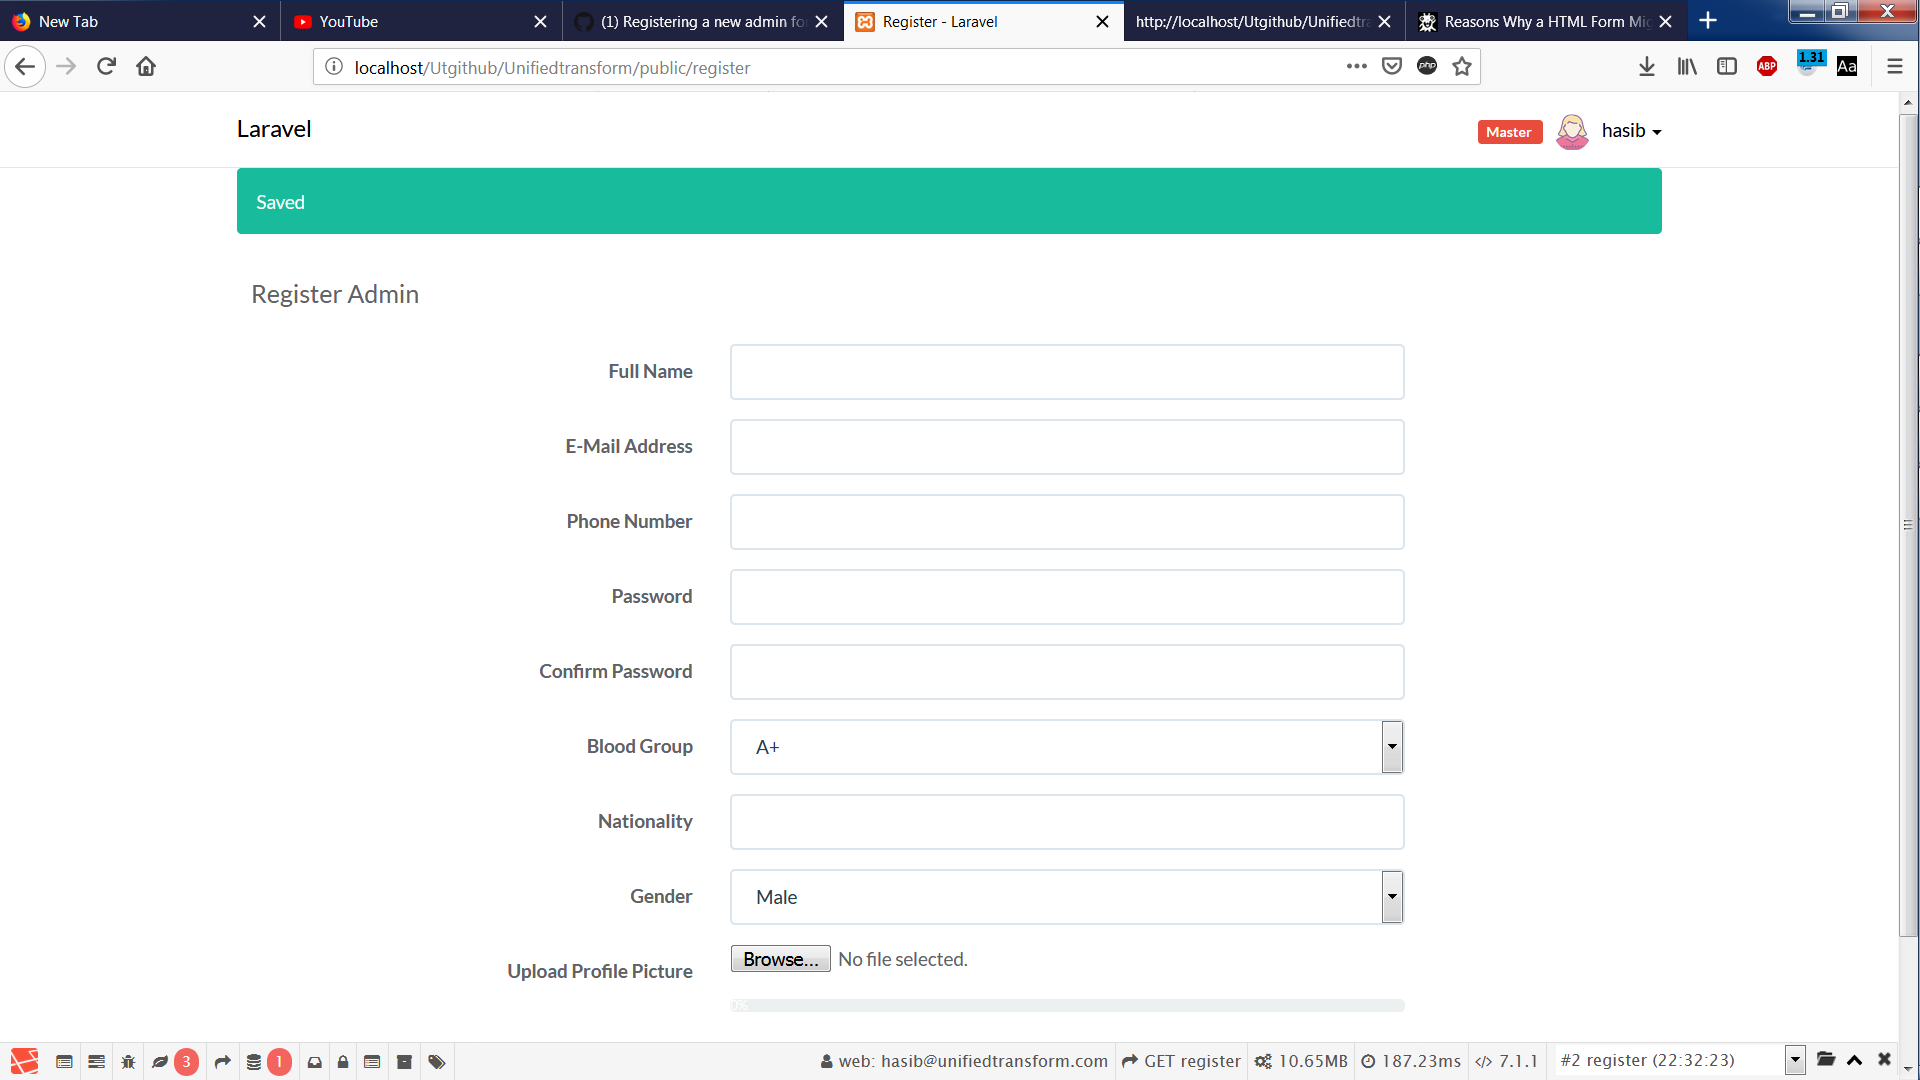This screenshot has height=1080, width=1920.
Task: Click the Laravel logo in the Debugbar
Action: [22, 1062]
